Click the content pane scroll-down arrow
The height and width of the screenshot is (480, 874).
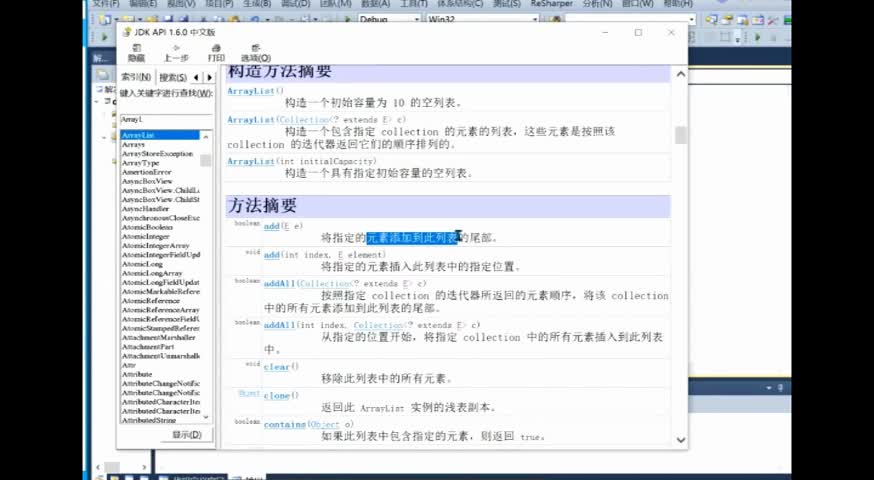pyautogui.click(x=681, y=440)
